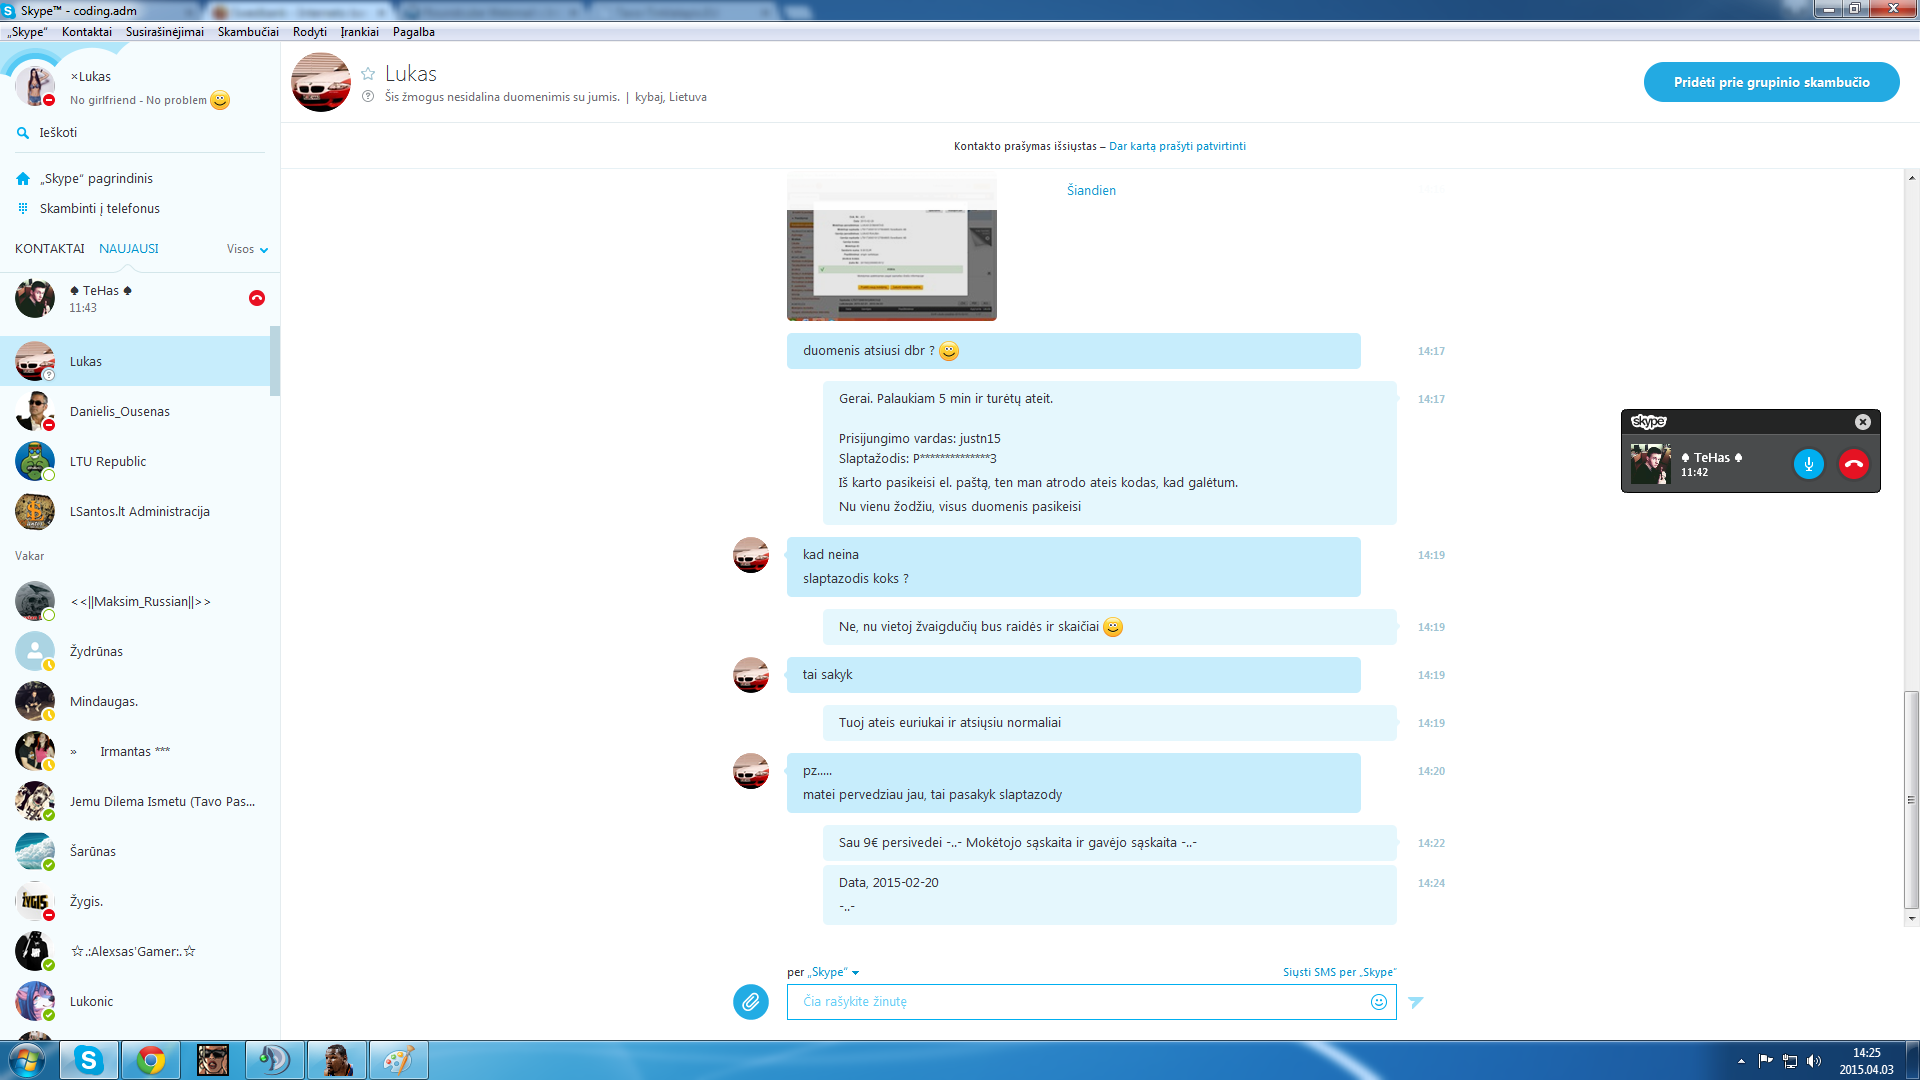Toggle favorite star next to Lukas
Viewport: 1920px width, 1080px height.
[x=368, y=74]
